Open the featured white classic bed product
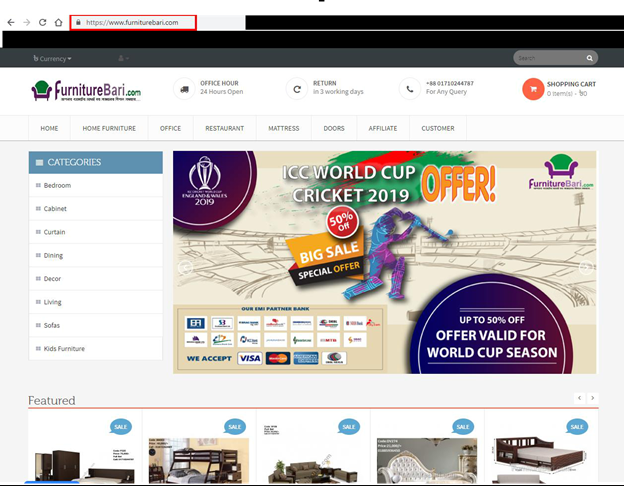Screen dimensions: 624x486 point(427,461)
